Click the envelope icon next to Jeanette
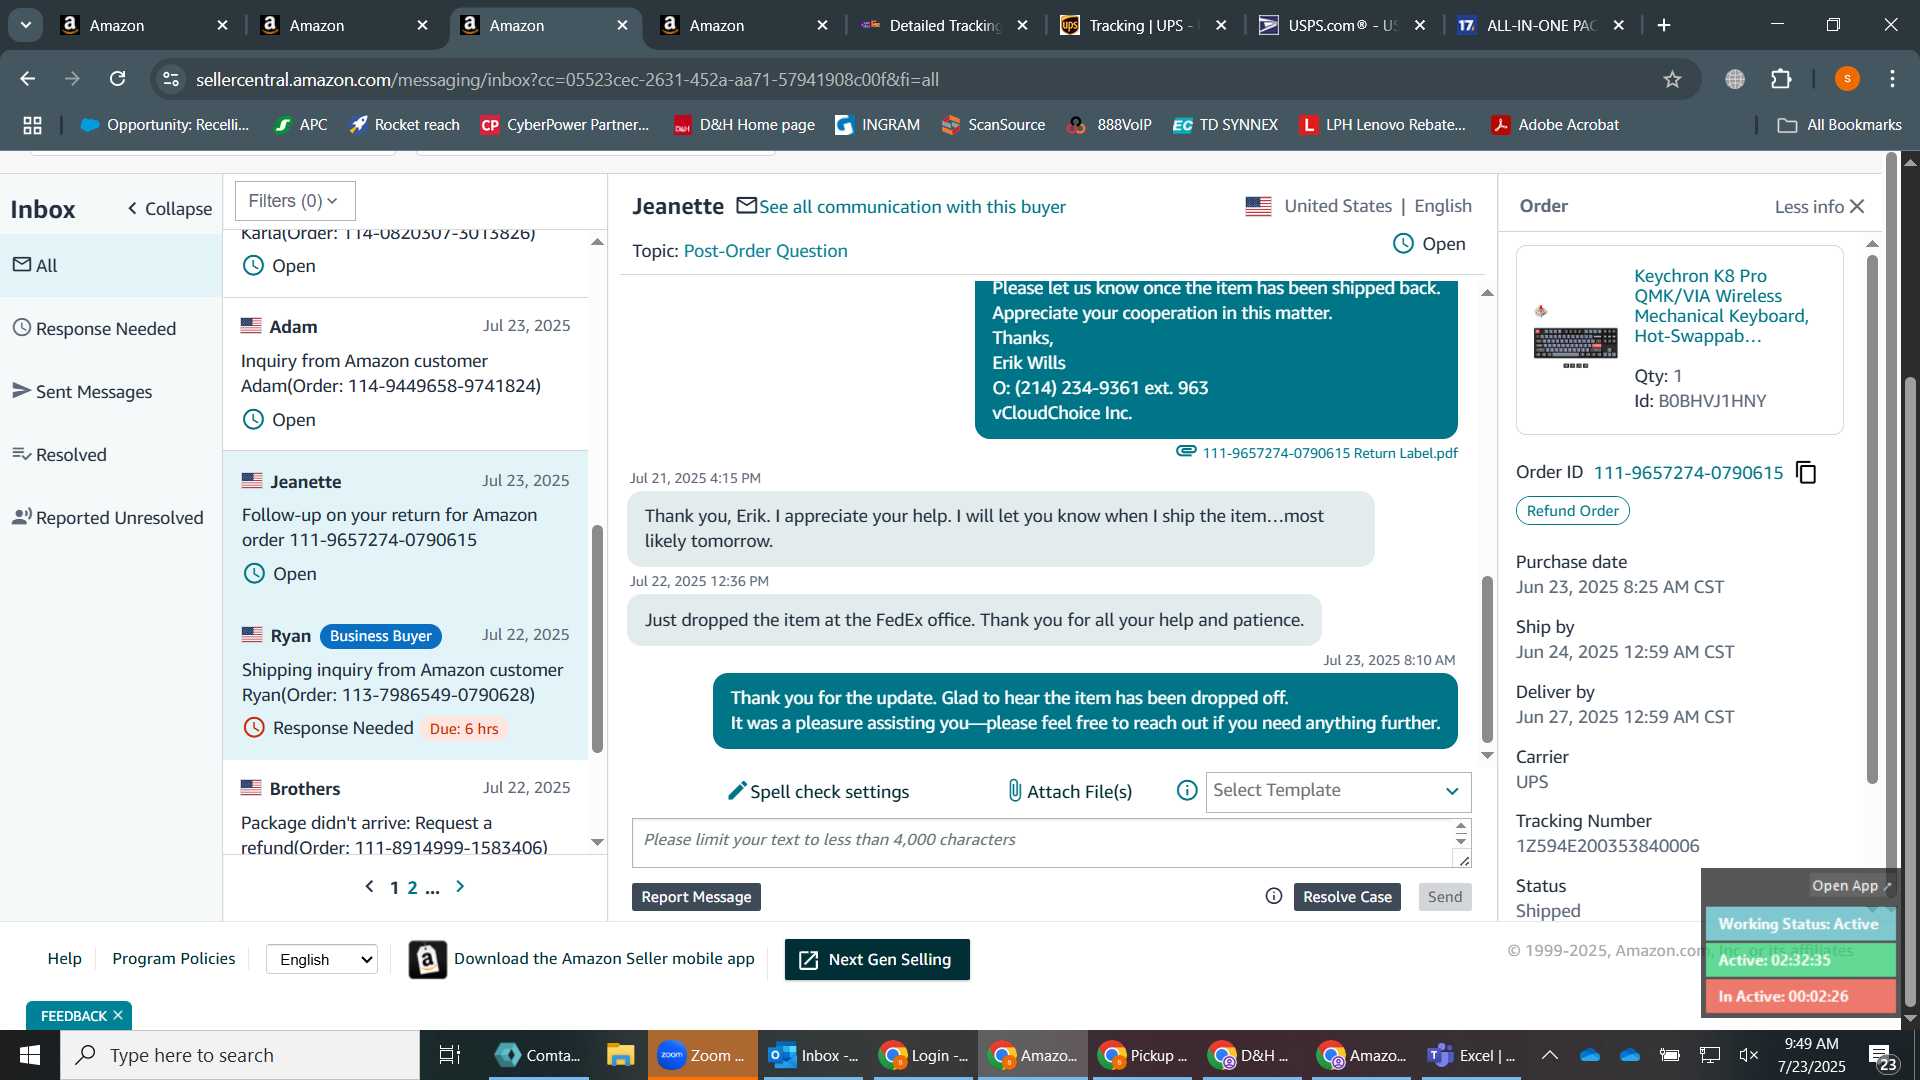Screen dimensions: 1920x1080 pos(746,205)
